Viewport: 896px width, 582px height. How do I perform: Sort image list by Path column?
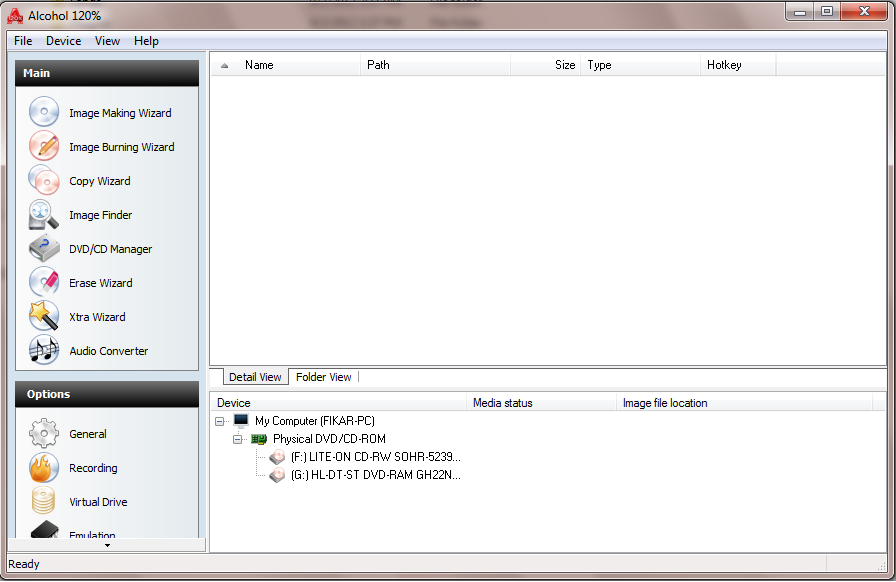tap(435, 65)
